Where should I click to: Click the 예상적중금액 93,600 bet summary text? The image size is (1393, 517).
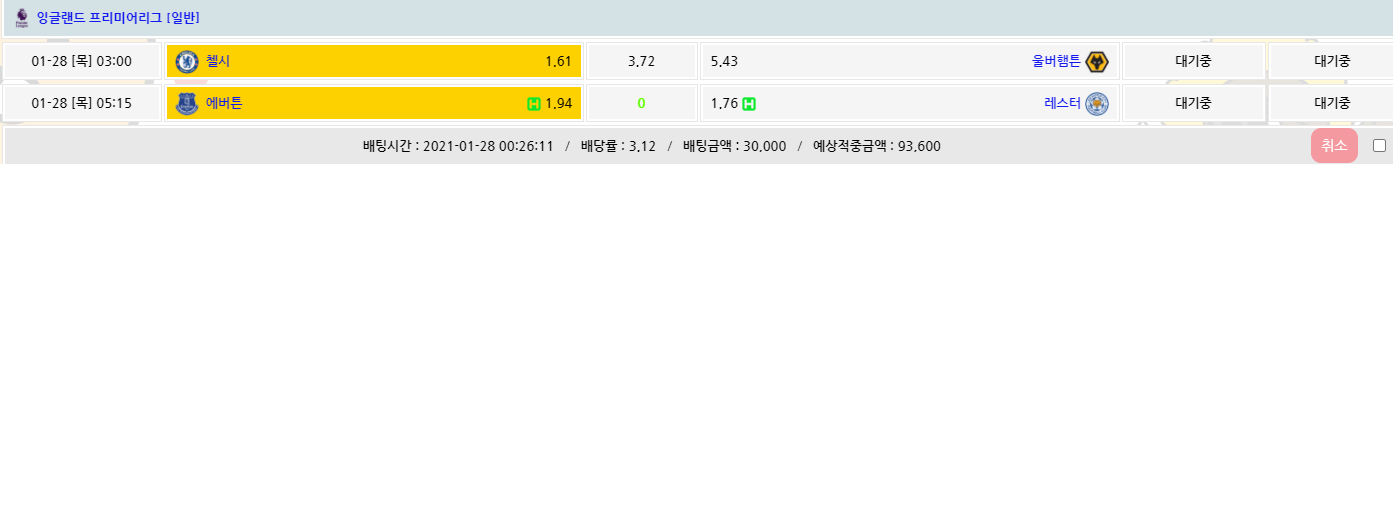(876, 146)
